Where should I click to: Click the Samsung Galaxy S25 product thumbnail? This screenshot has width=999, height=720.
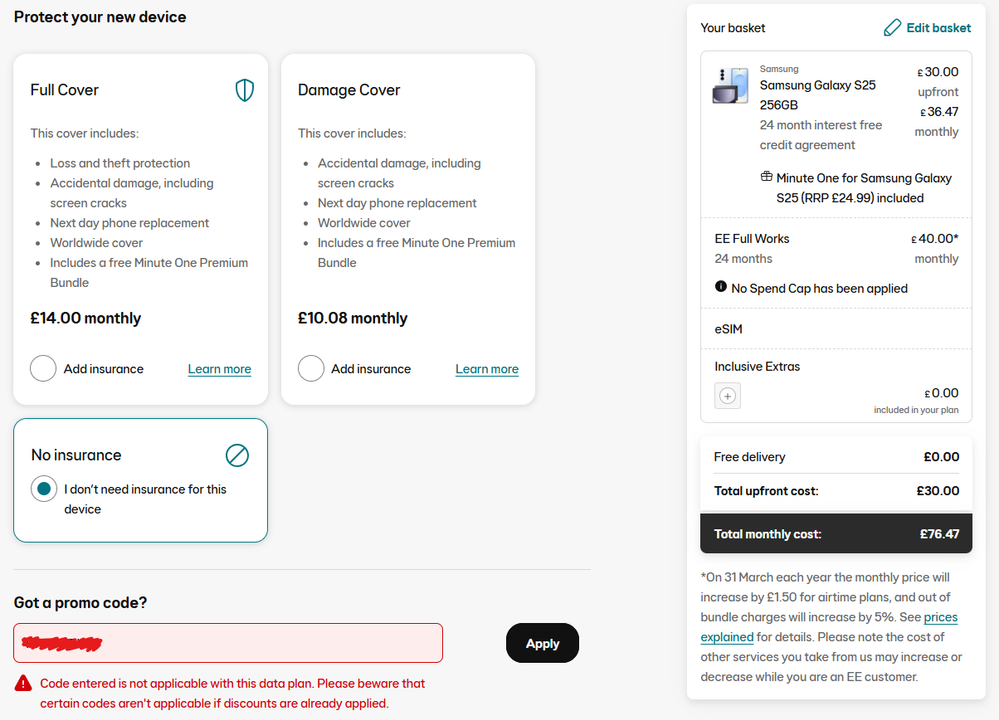point(730,85)
